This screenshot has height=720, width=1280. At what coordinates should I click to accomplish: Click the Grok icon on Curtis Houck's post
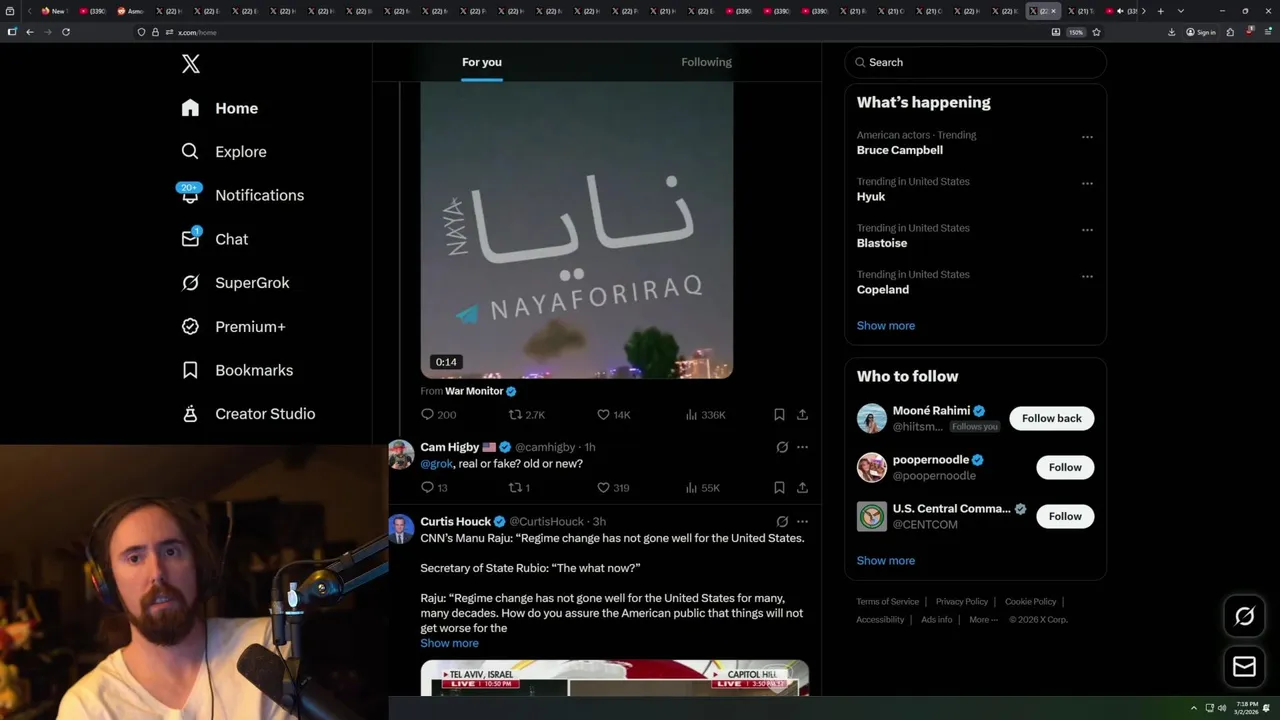[x=782, y=521]
